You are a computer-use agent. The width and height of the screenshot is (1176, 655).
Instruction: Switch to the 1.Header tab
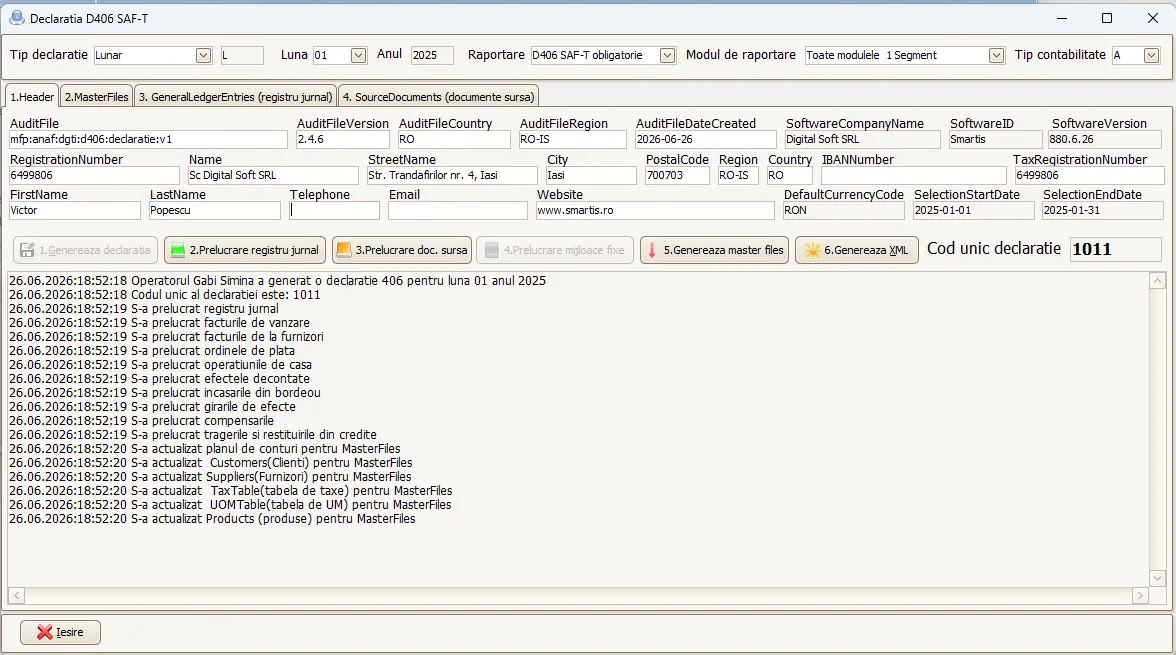pos(32,97)
